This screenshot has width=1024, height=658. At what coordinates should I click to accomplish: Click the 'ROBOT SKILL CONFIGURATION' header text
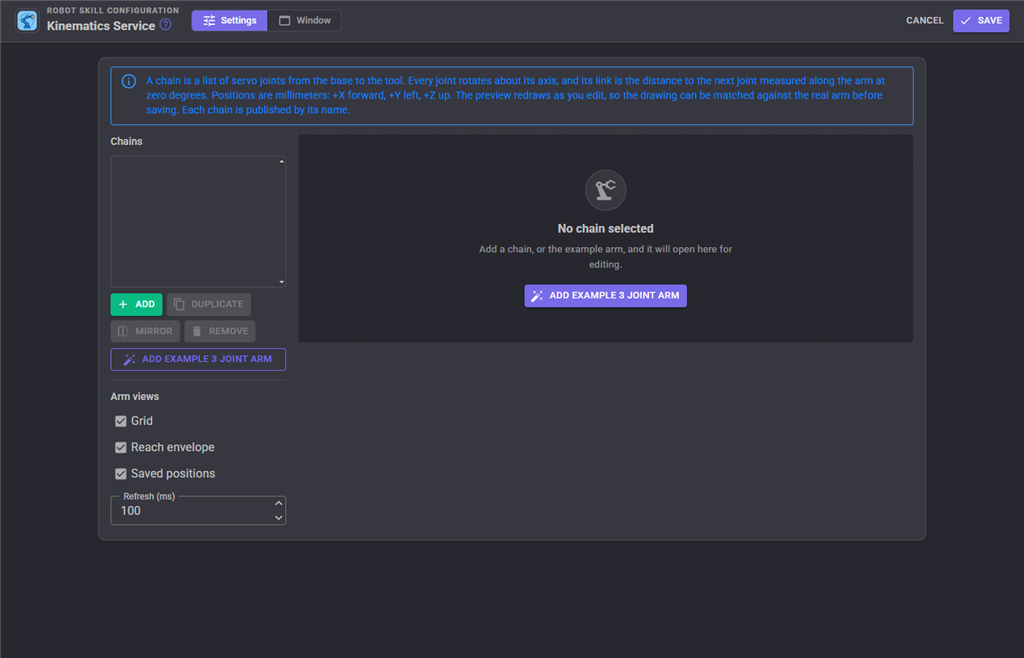click(112, 10)
